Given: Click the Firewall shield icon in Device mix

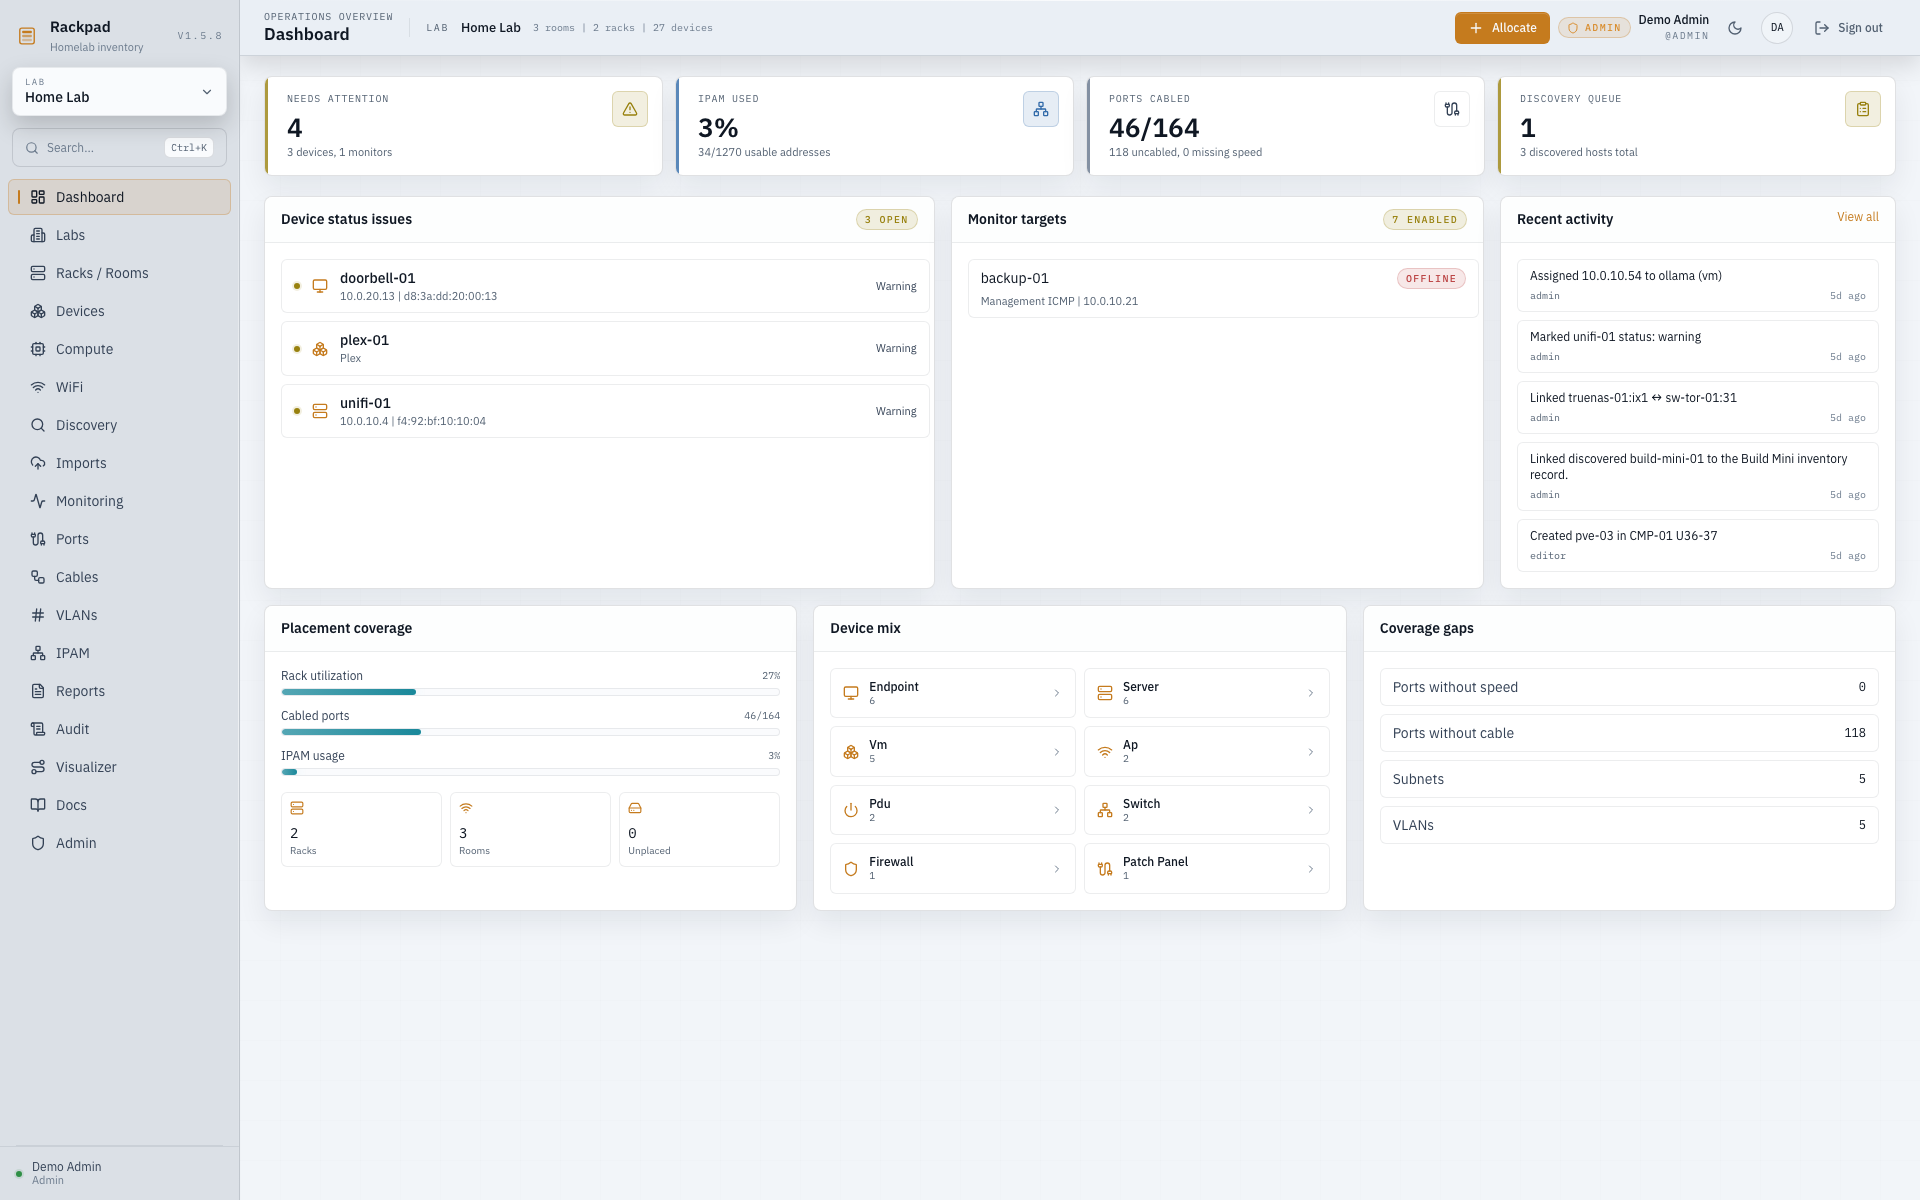Looking at the screenshot, I should [x=851, y=869].
